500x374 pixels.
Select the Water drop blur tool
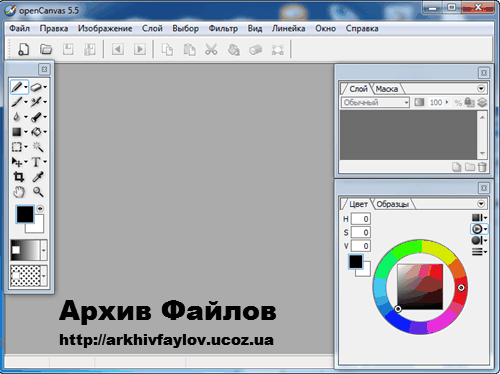(17, 117)
